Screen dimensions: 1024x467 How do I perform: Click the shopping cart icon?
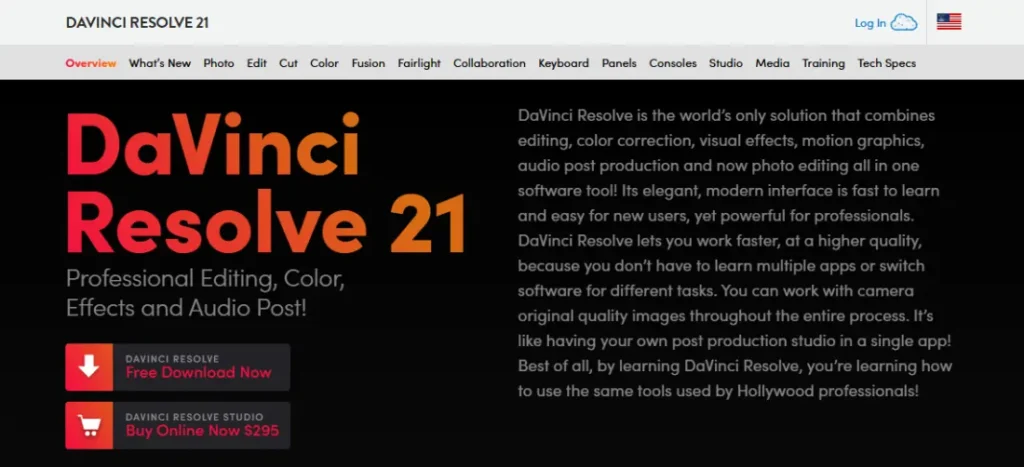coord(89,425)
